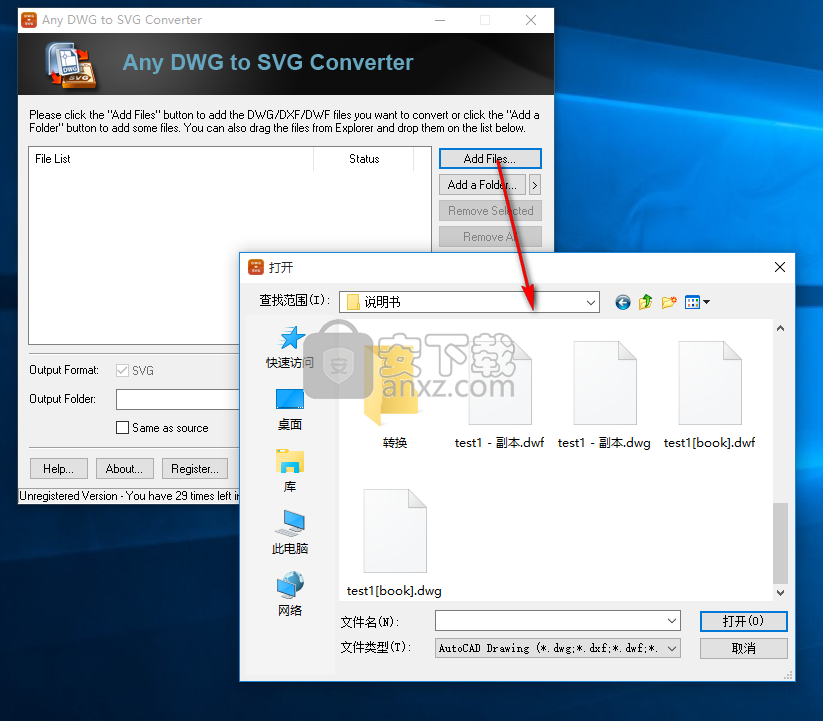Expand the arrow beside Add a Folder
The width and height of the screenshot is (823, 721).
click(x=535, y=185)
